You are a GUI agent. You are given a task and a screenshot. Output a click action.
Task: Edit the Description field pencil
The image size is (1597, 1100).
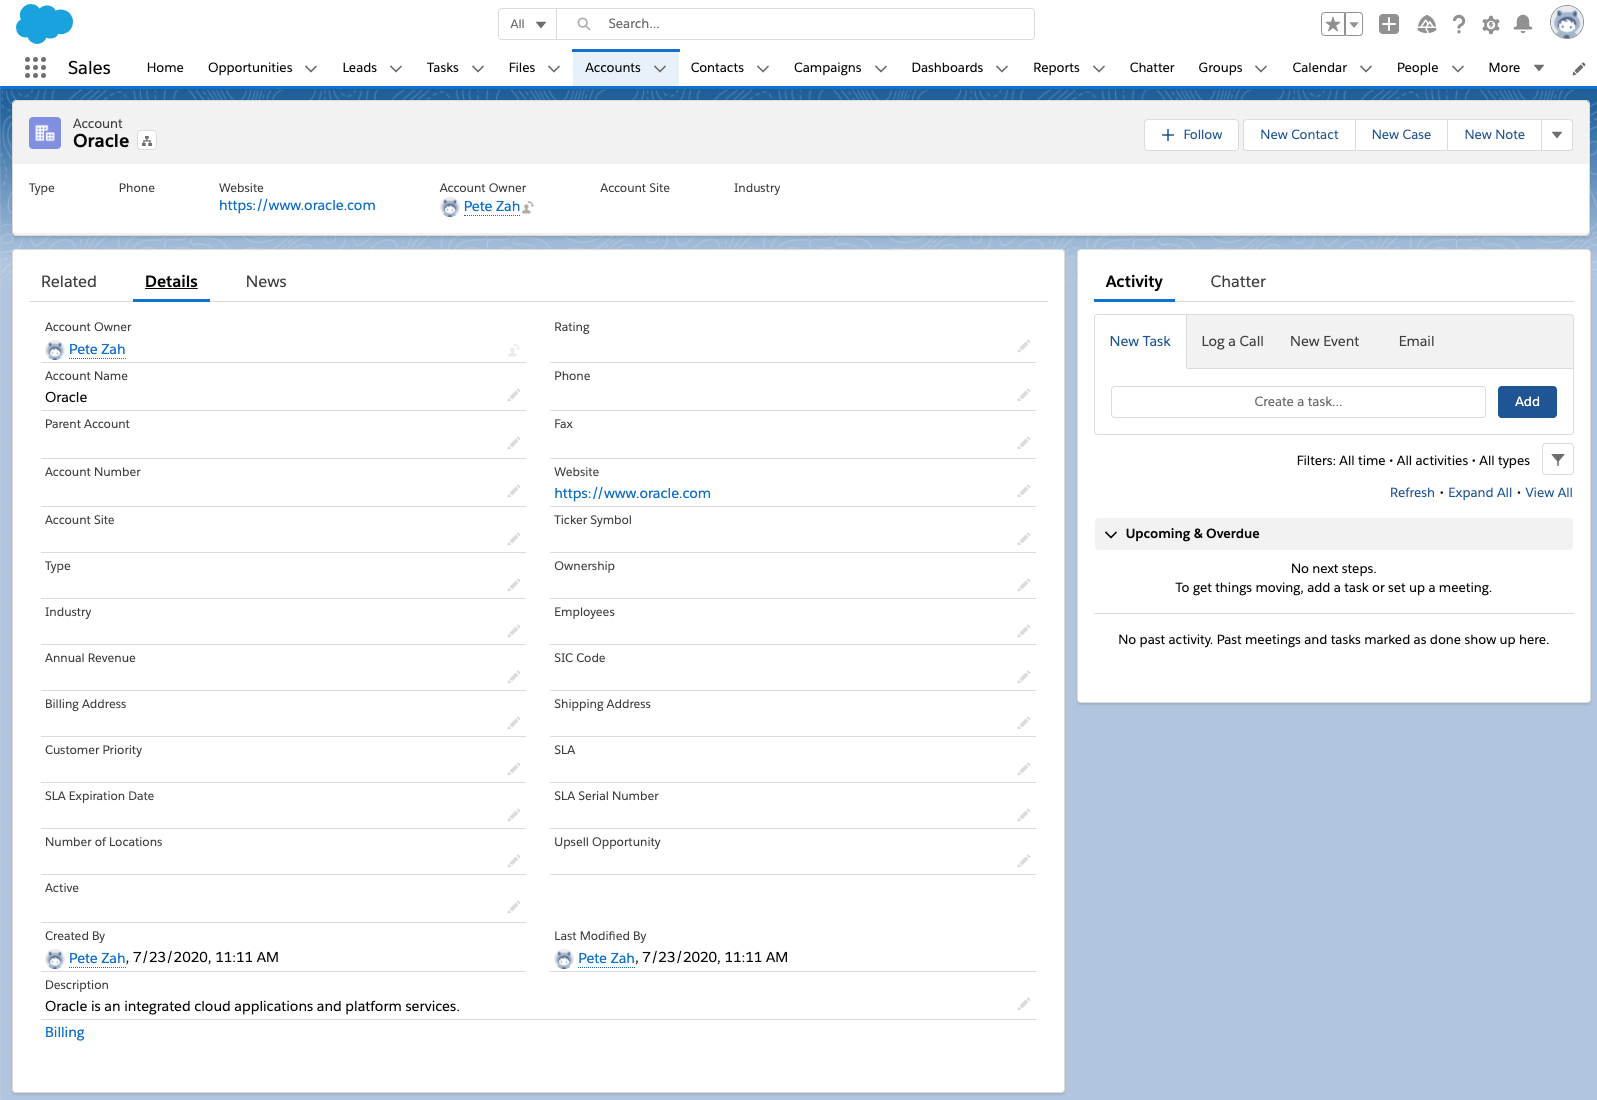pos(1023,1004)
